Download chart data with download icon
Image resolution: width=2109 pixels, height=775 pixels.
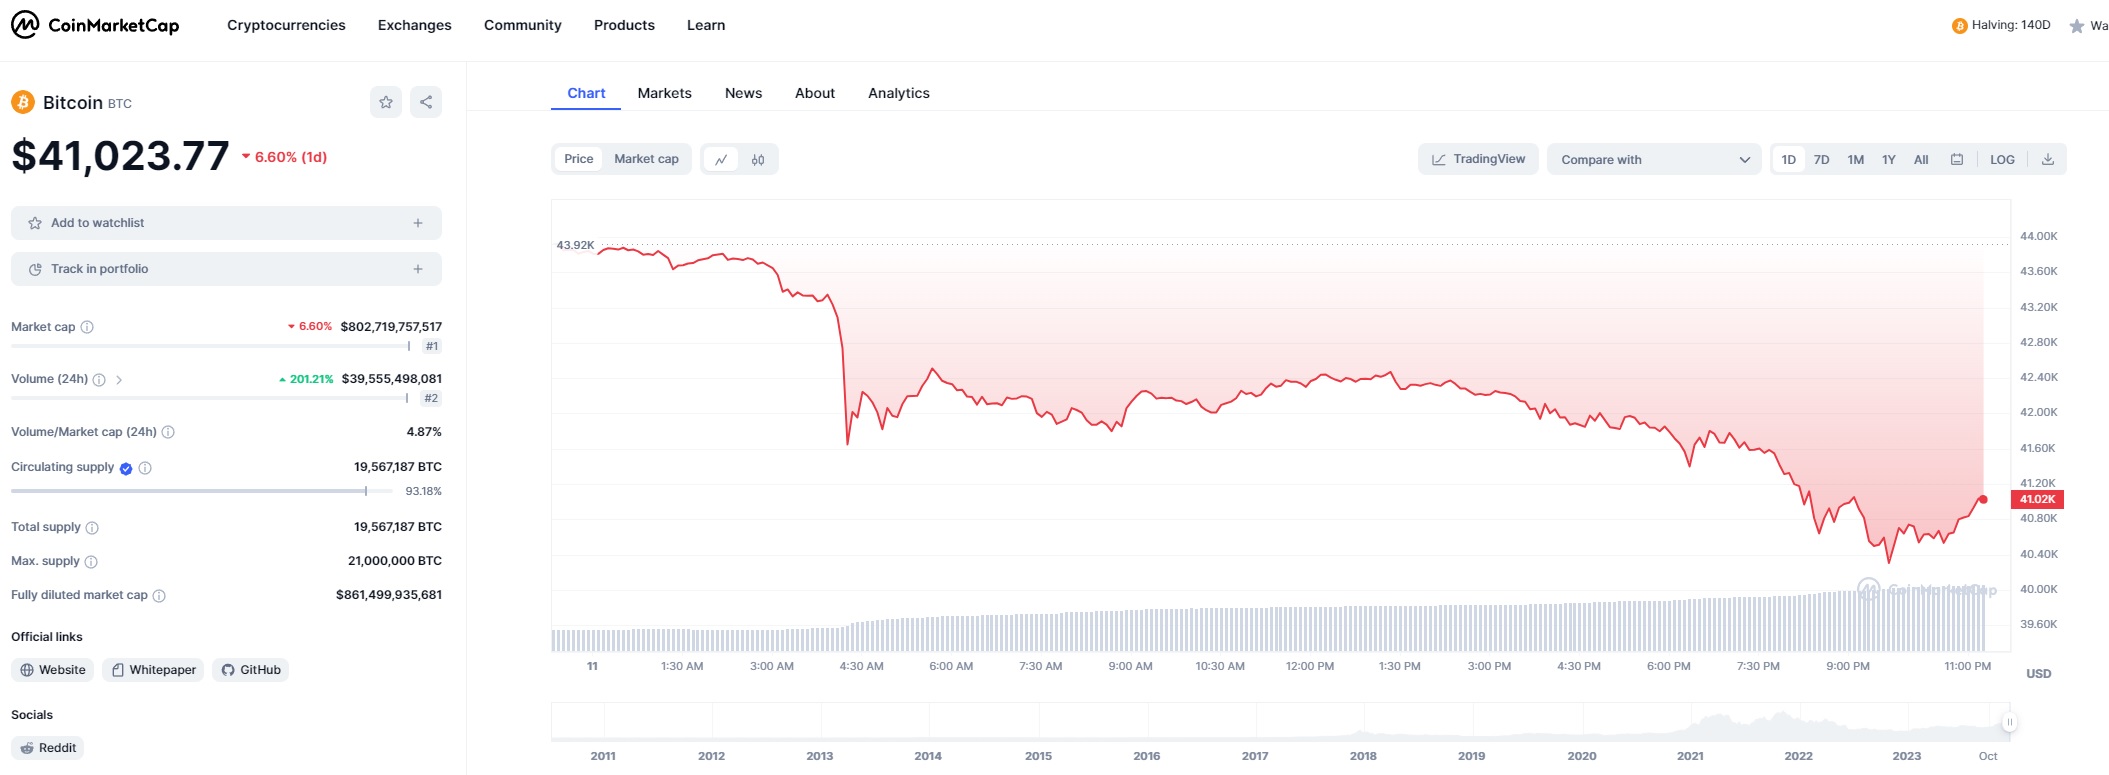click(2048, 159)
